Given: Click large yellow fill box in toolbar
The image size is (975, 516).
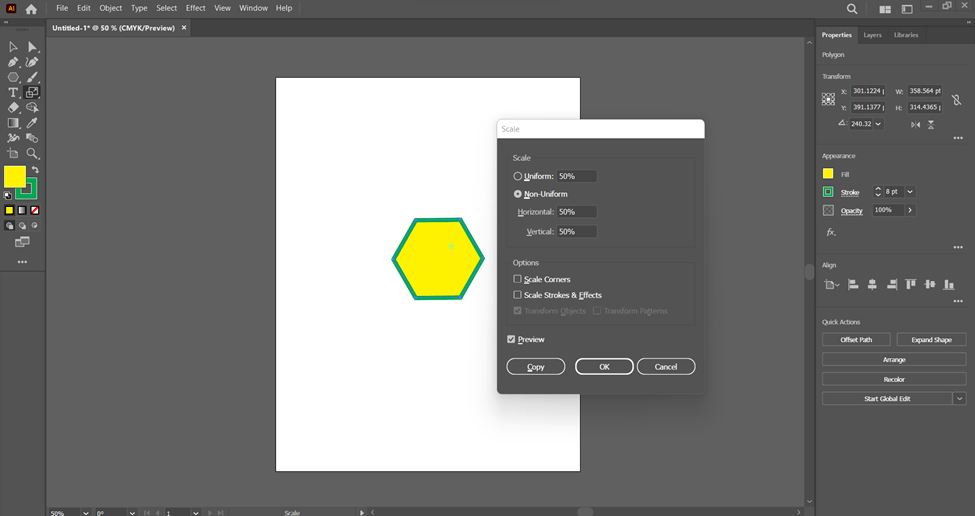Looking at the screenshot, I should click(x=15, y=177).
